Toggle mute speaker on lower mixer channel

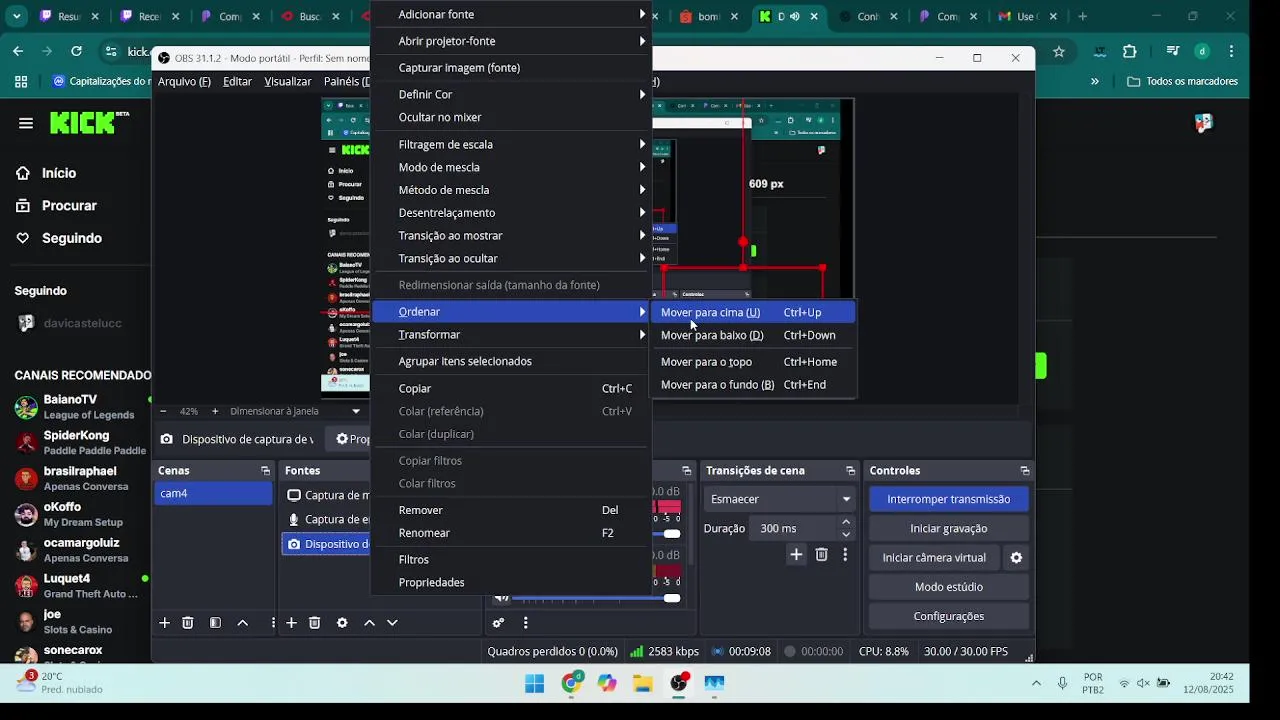coord(502,598)
